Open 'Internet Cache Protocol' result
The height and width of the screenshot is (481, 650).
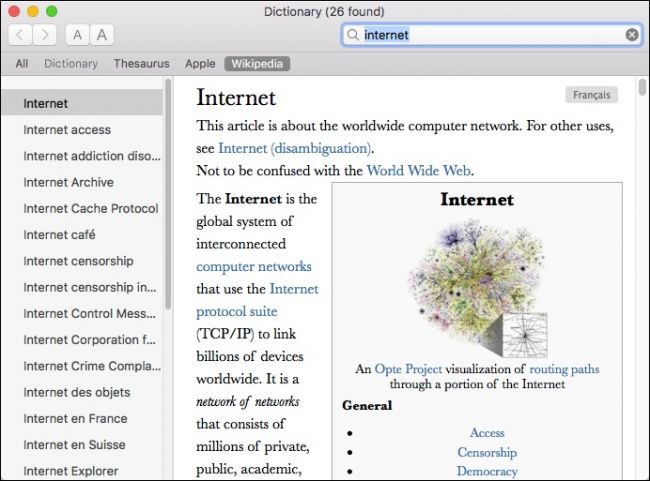click(82, 208)
